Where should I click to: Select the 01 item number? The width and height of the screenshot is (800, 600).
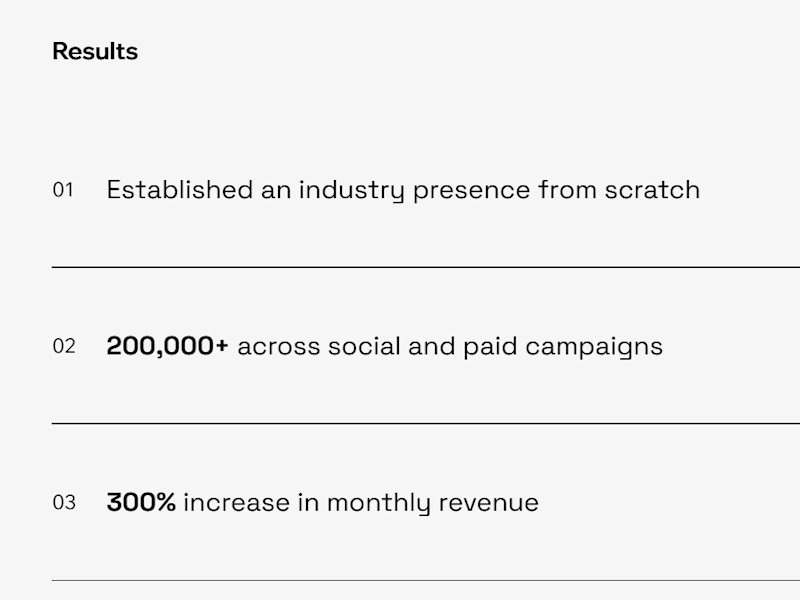[x=63, y=190]
